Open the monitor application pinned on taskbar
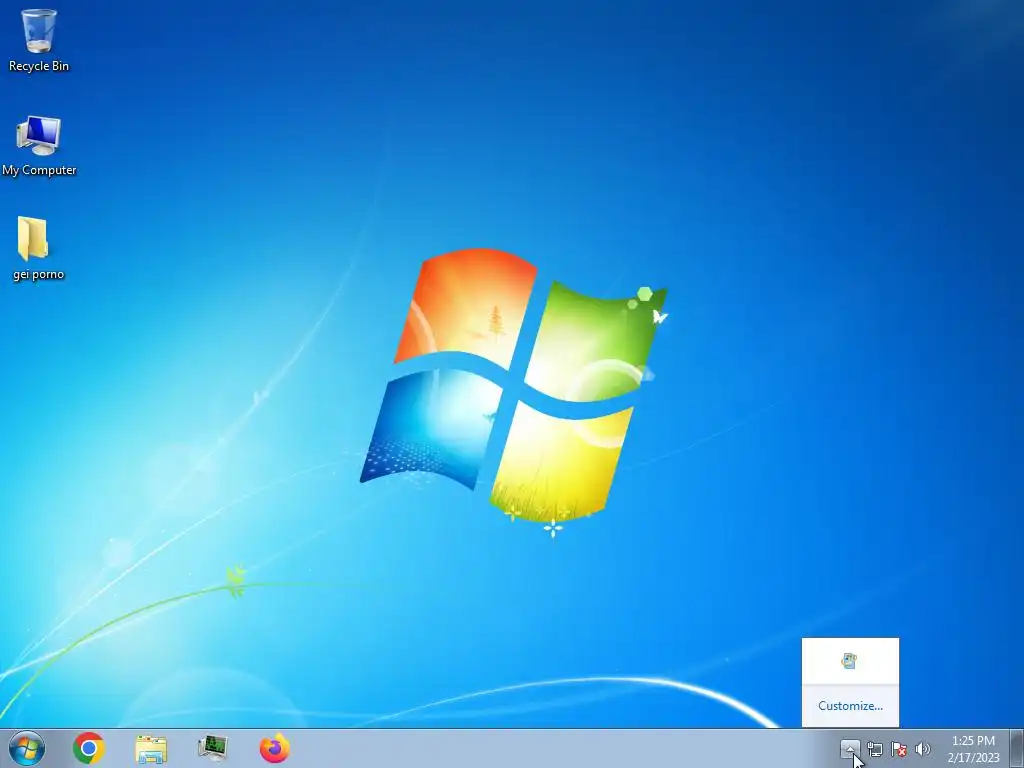Screen dimensions: 1024x768 [213, 748]
